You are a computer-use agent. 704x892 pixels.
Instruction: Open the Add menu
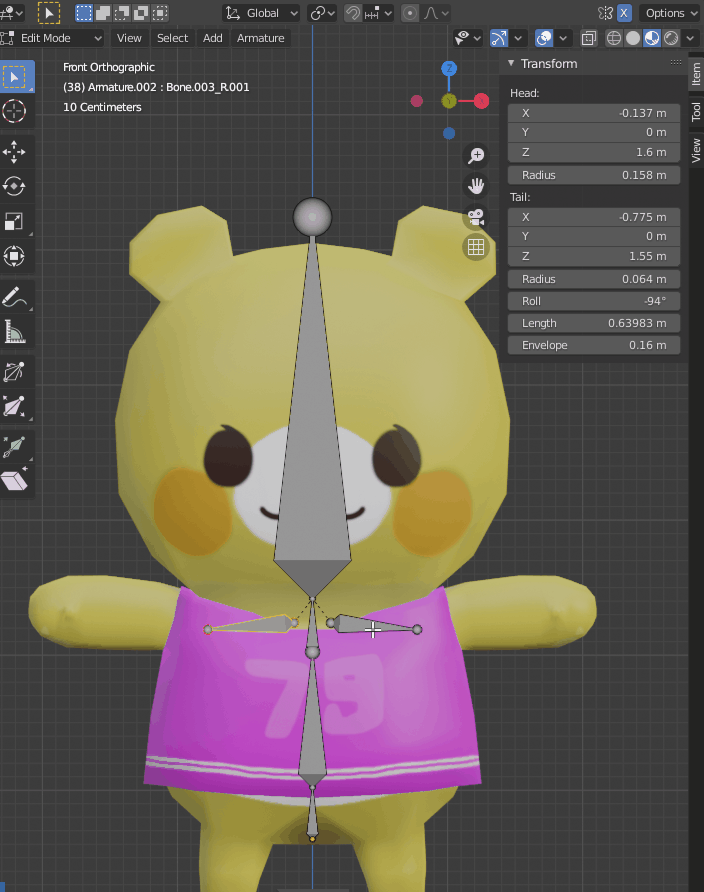213,38
